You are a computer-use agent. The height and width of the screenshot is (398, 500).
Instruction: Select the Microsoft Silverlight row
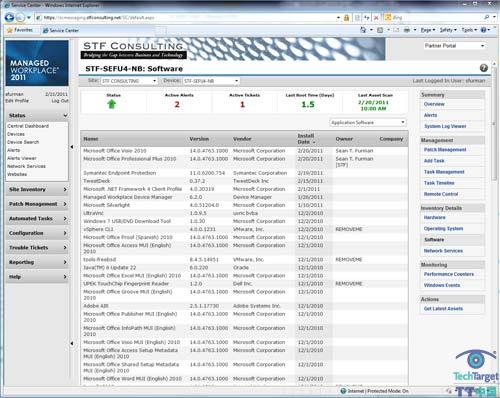(x=244, y=205)
